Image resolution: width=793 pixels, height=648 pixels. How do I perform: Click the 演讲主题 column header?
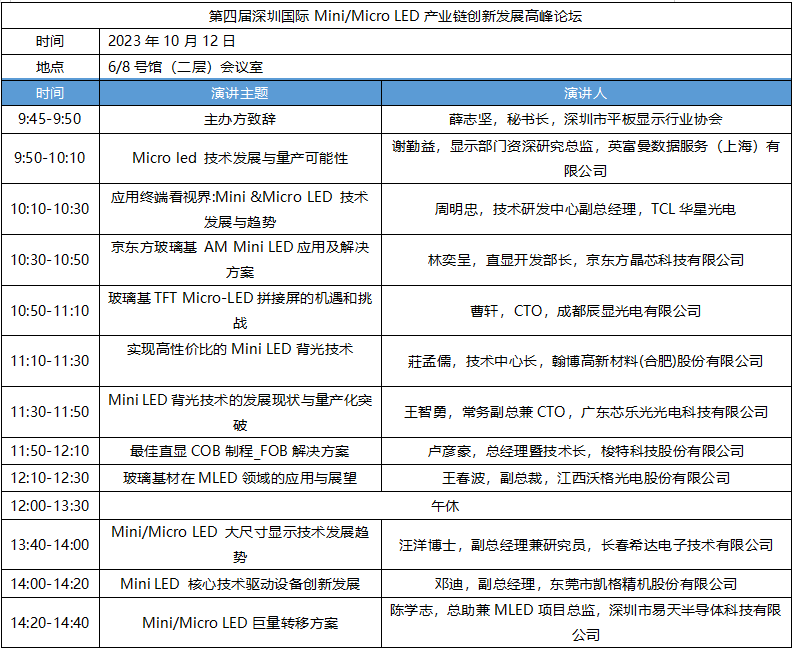click(x=240, y=93)
